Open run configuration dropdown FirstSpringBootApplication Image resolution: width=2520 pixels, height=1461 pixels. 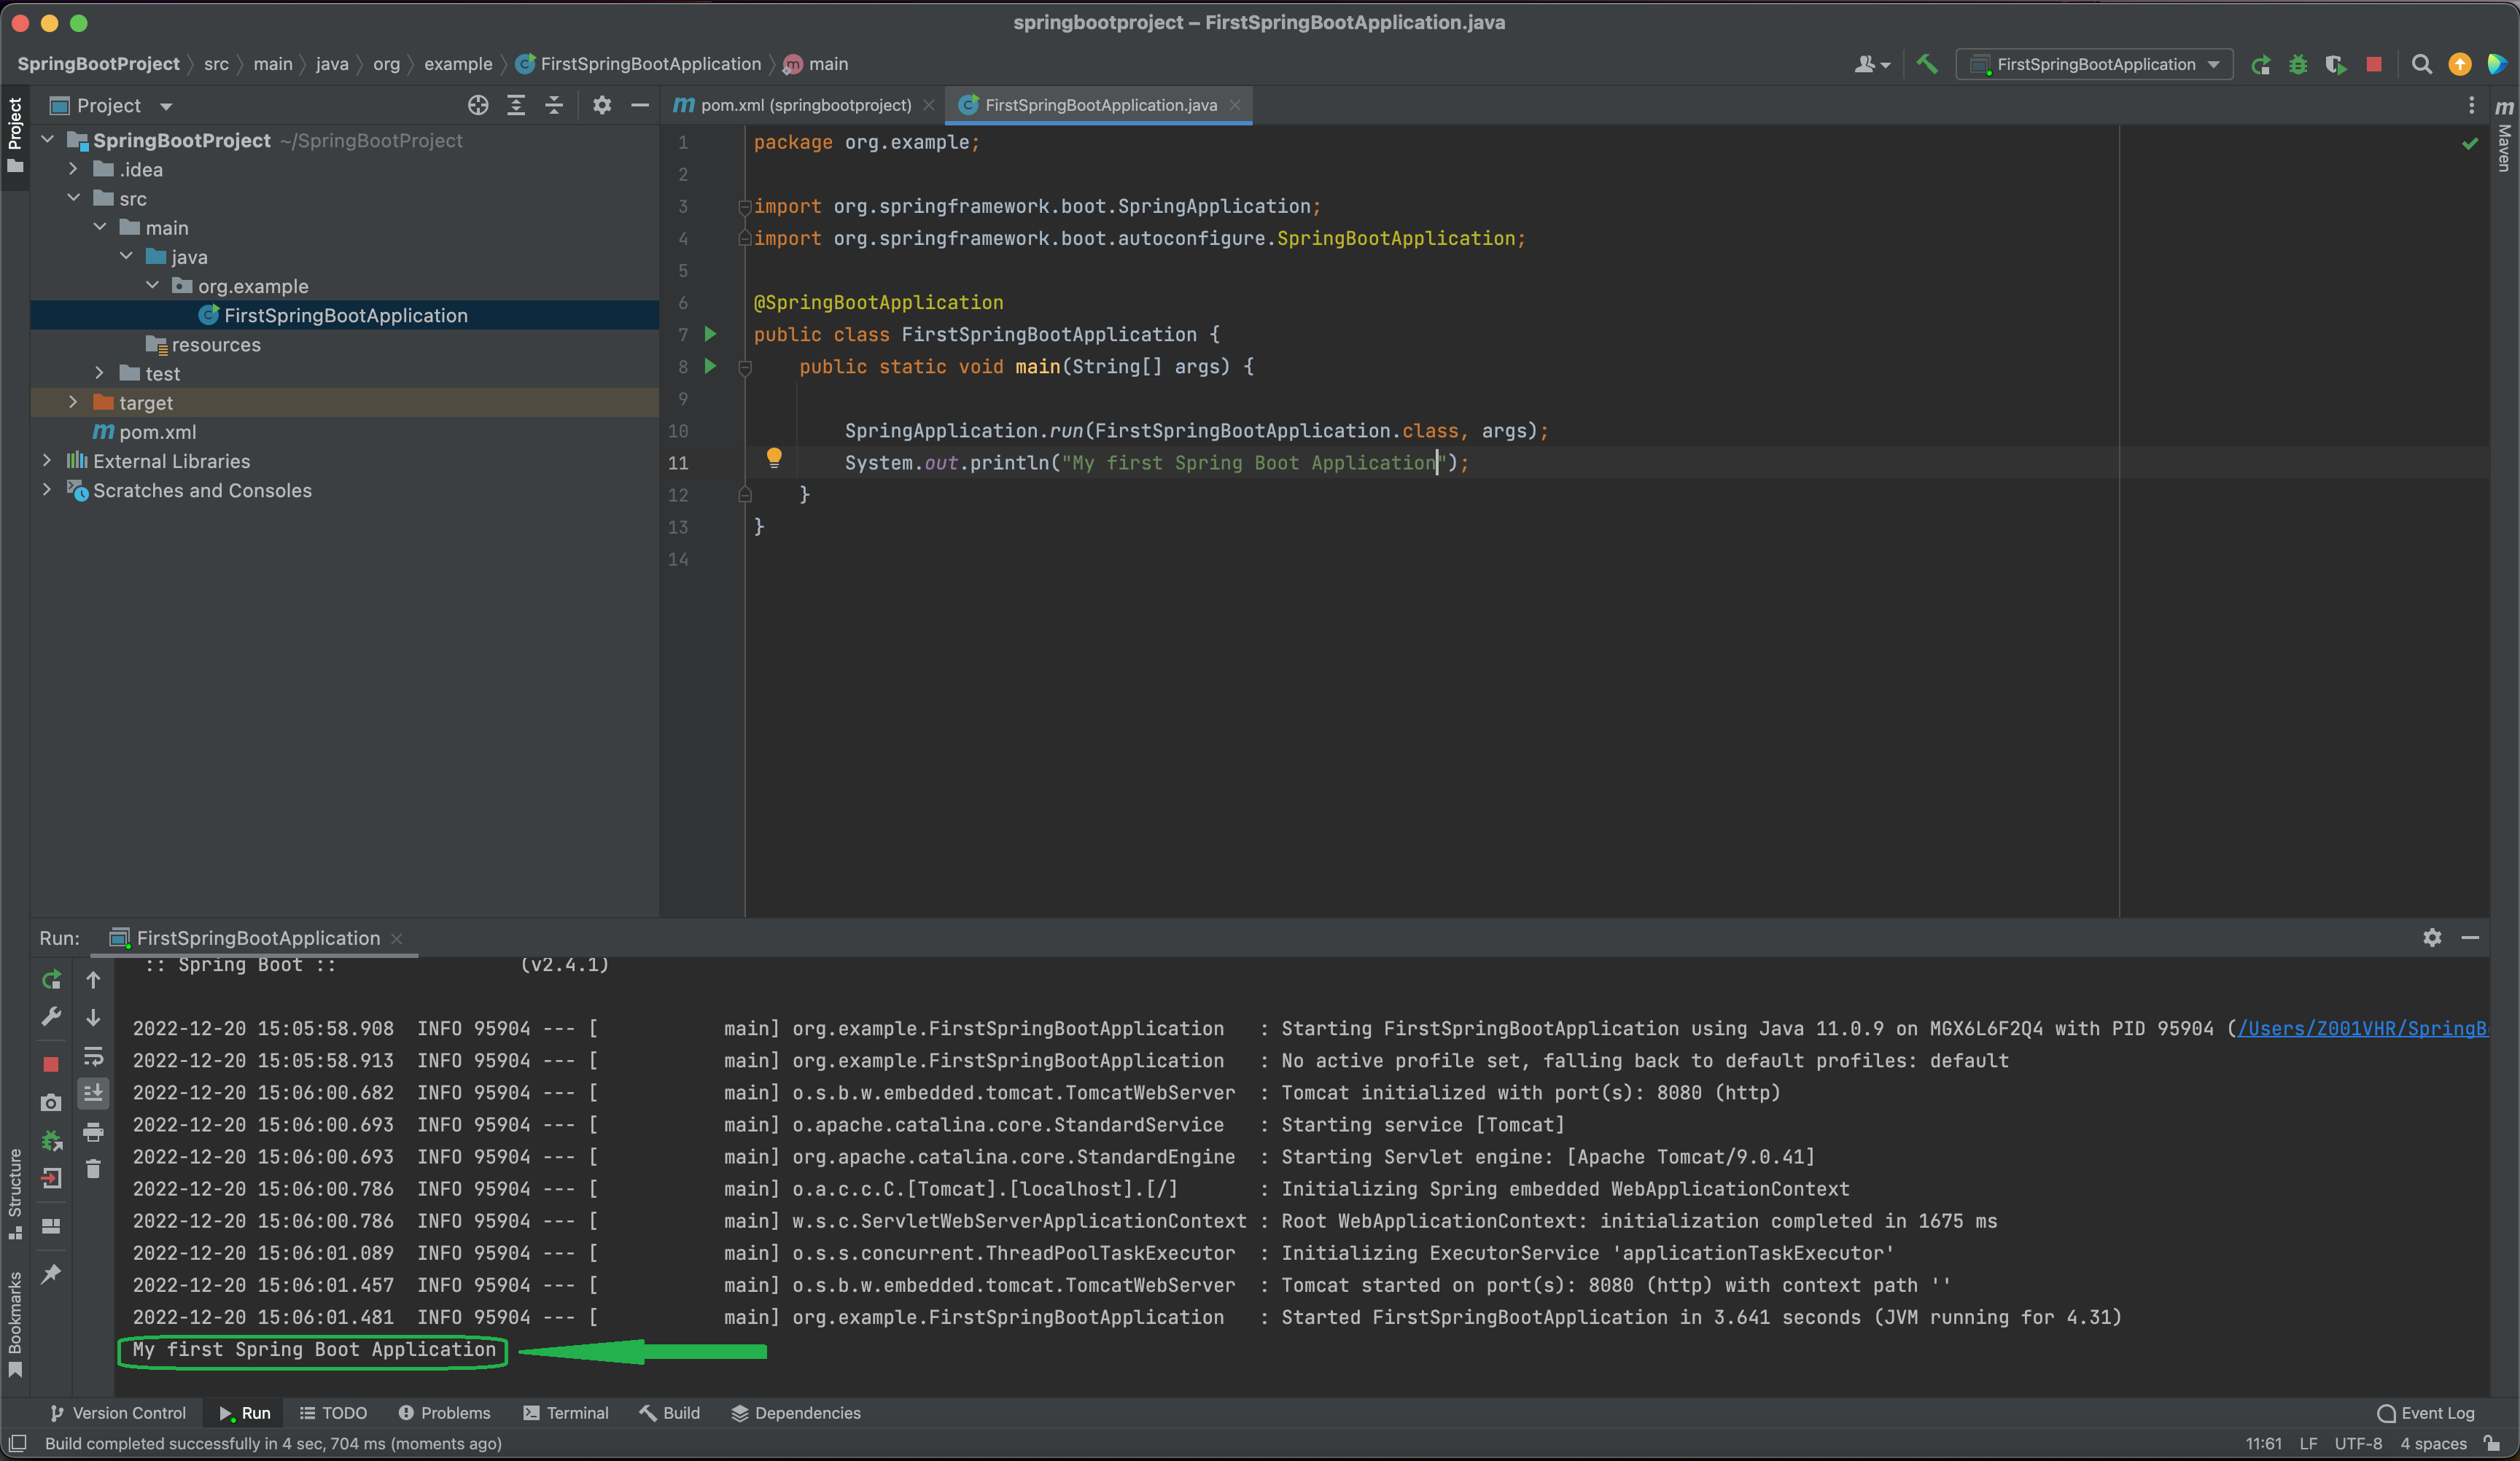[2095, 64]
